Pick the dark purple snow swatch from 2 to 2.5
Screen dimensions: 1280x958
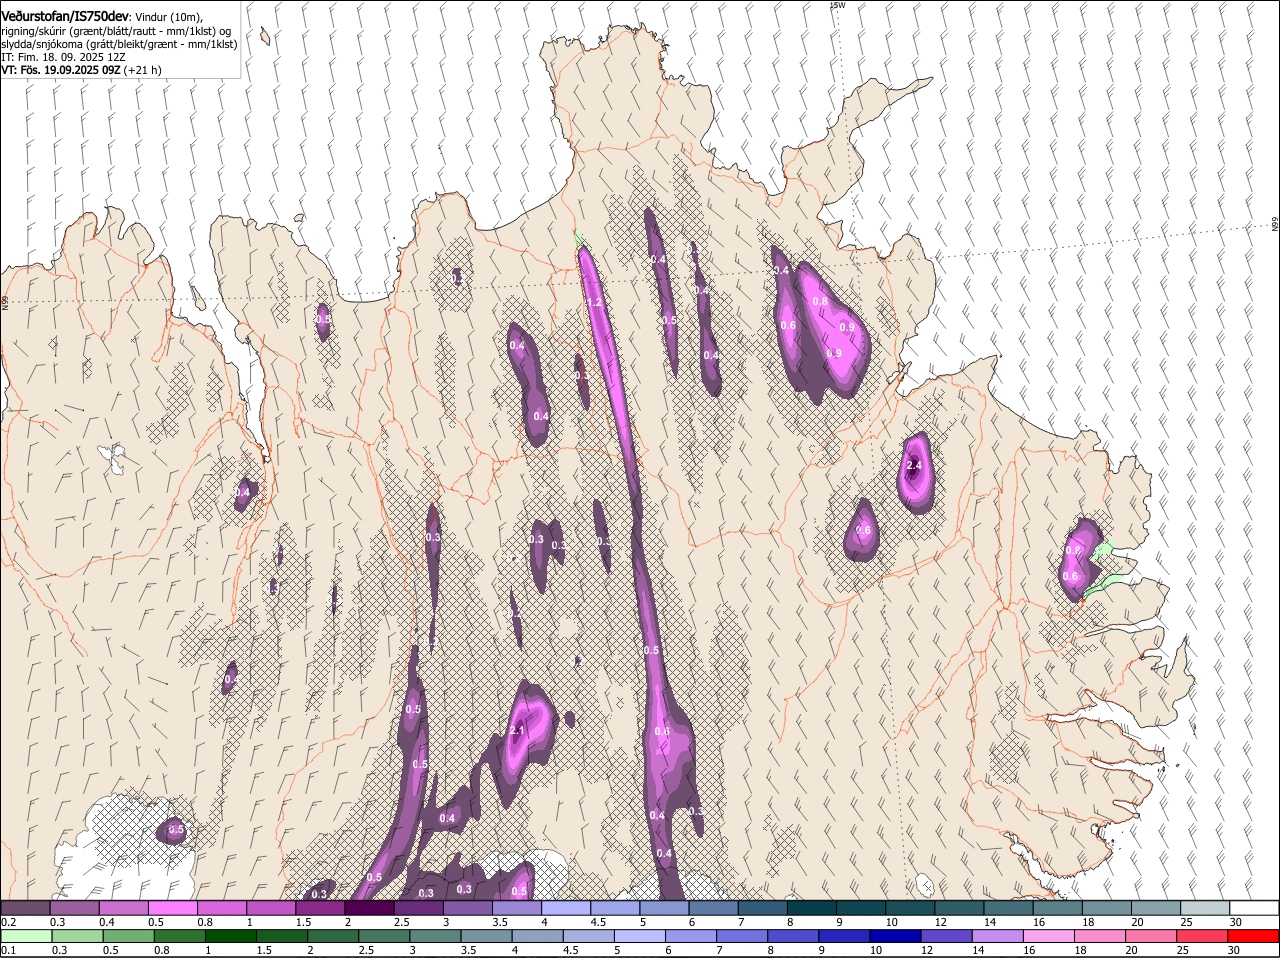[x=369, y=907]
